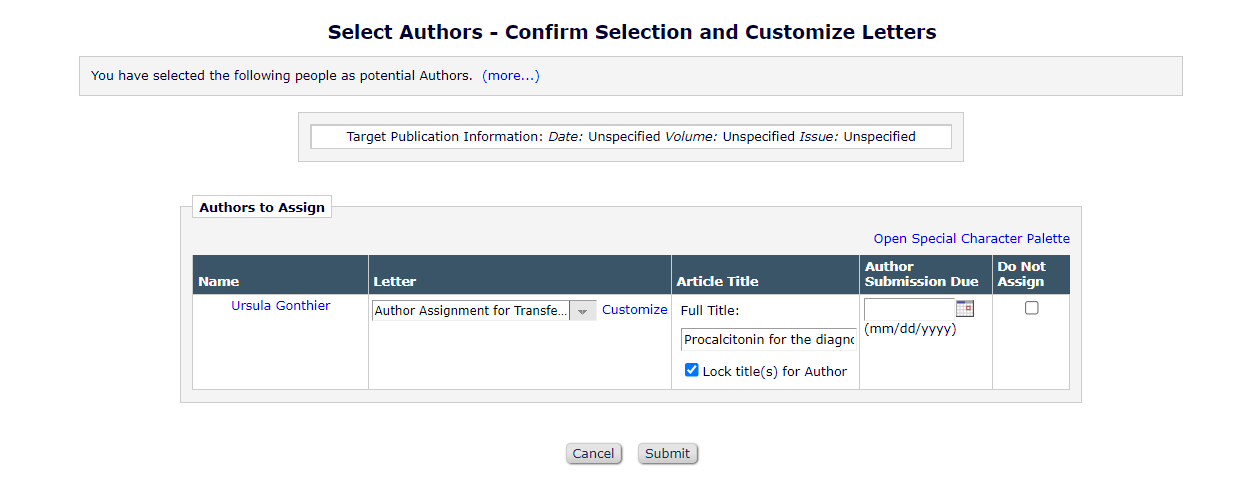
Task: Click into the Full Title text field
Action: tap(767, 340)
